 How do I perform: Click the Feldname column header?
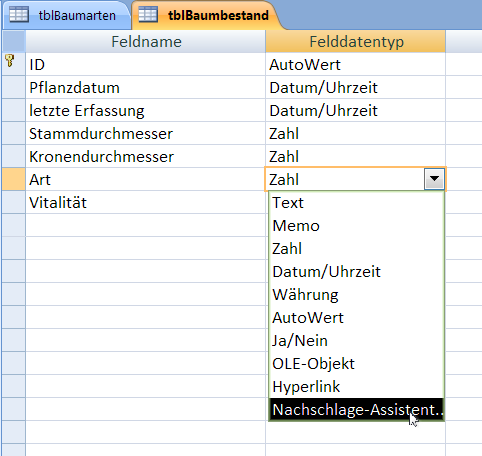click(146, 42)
